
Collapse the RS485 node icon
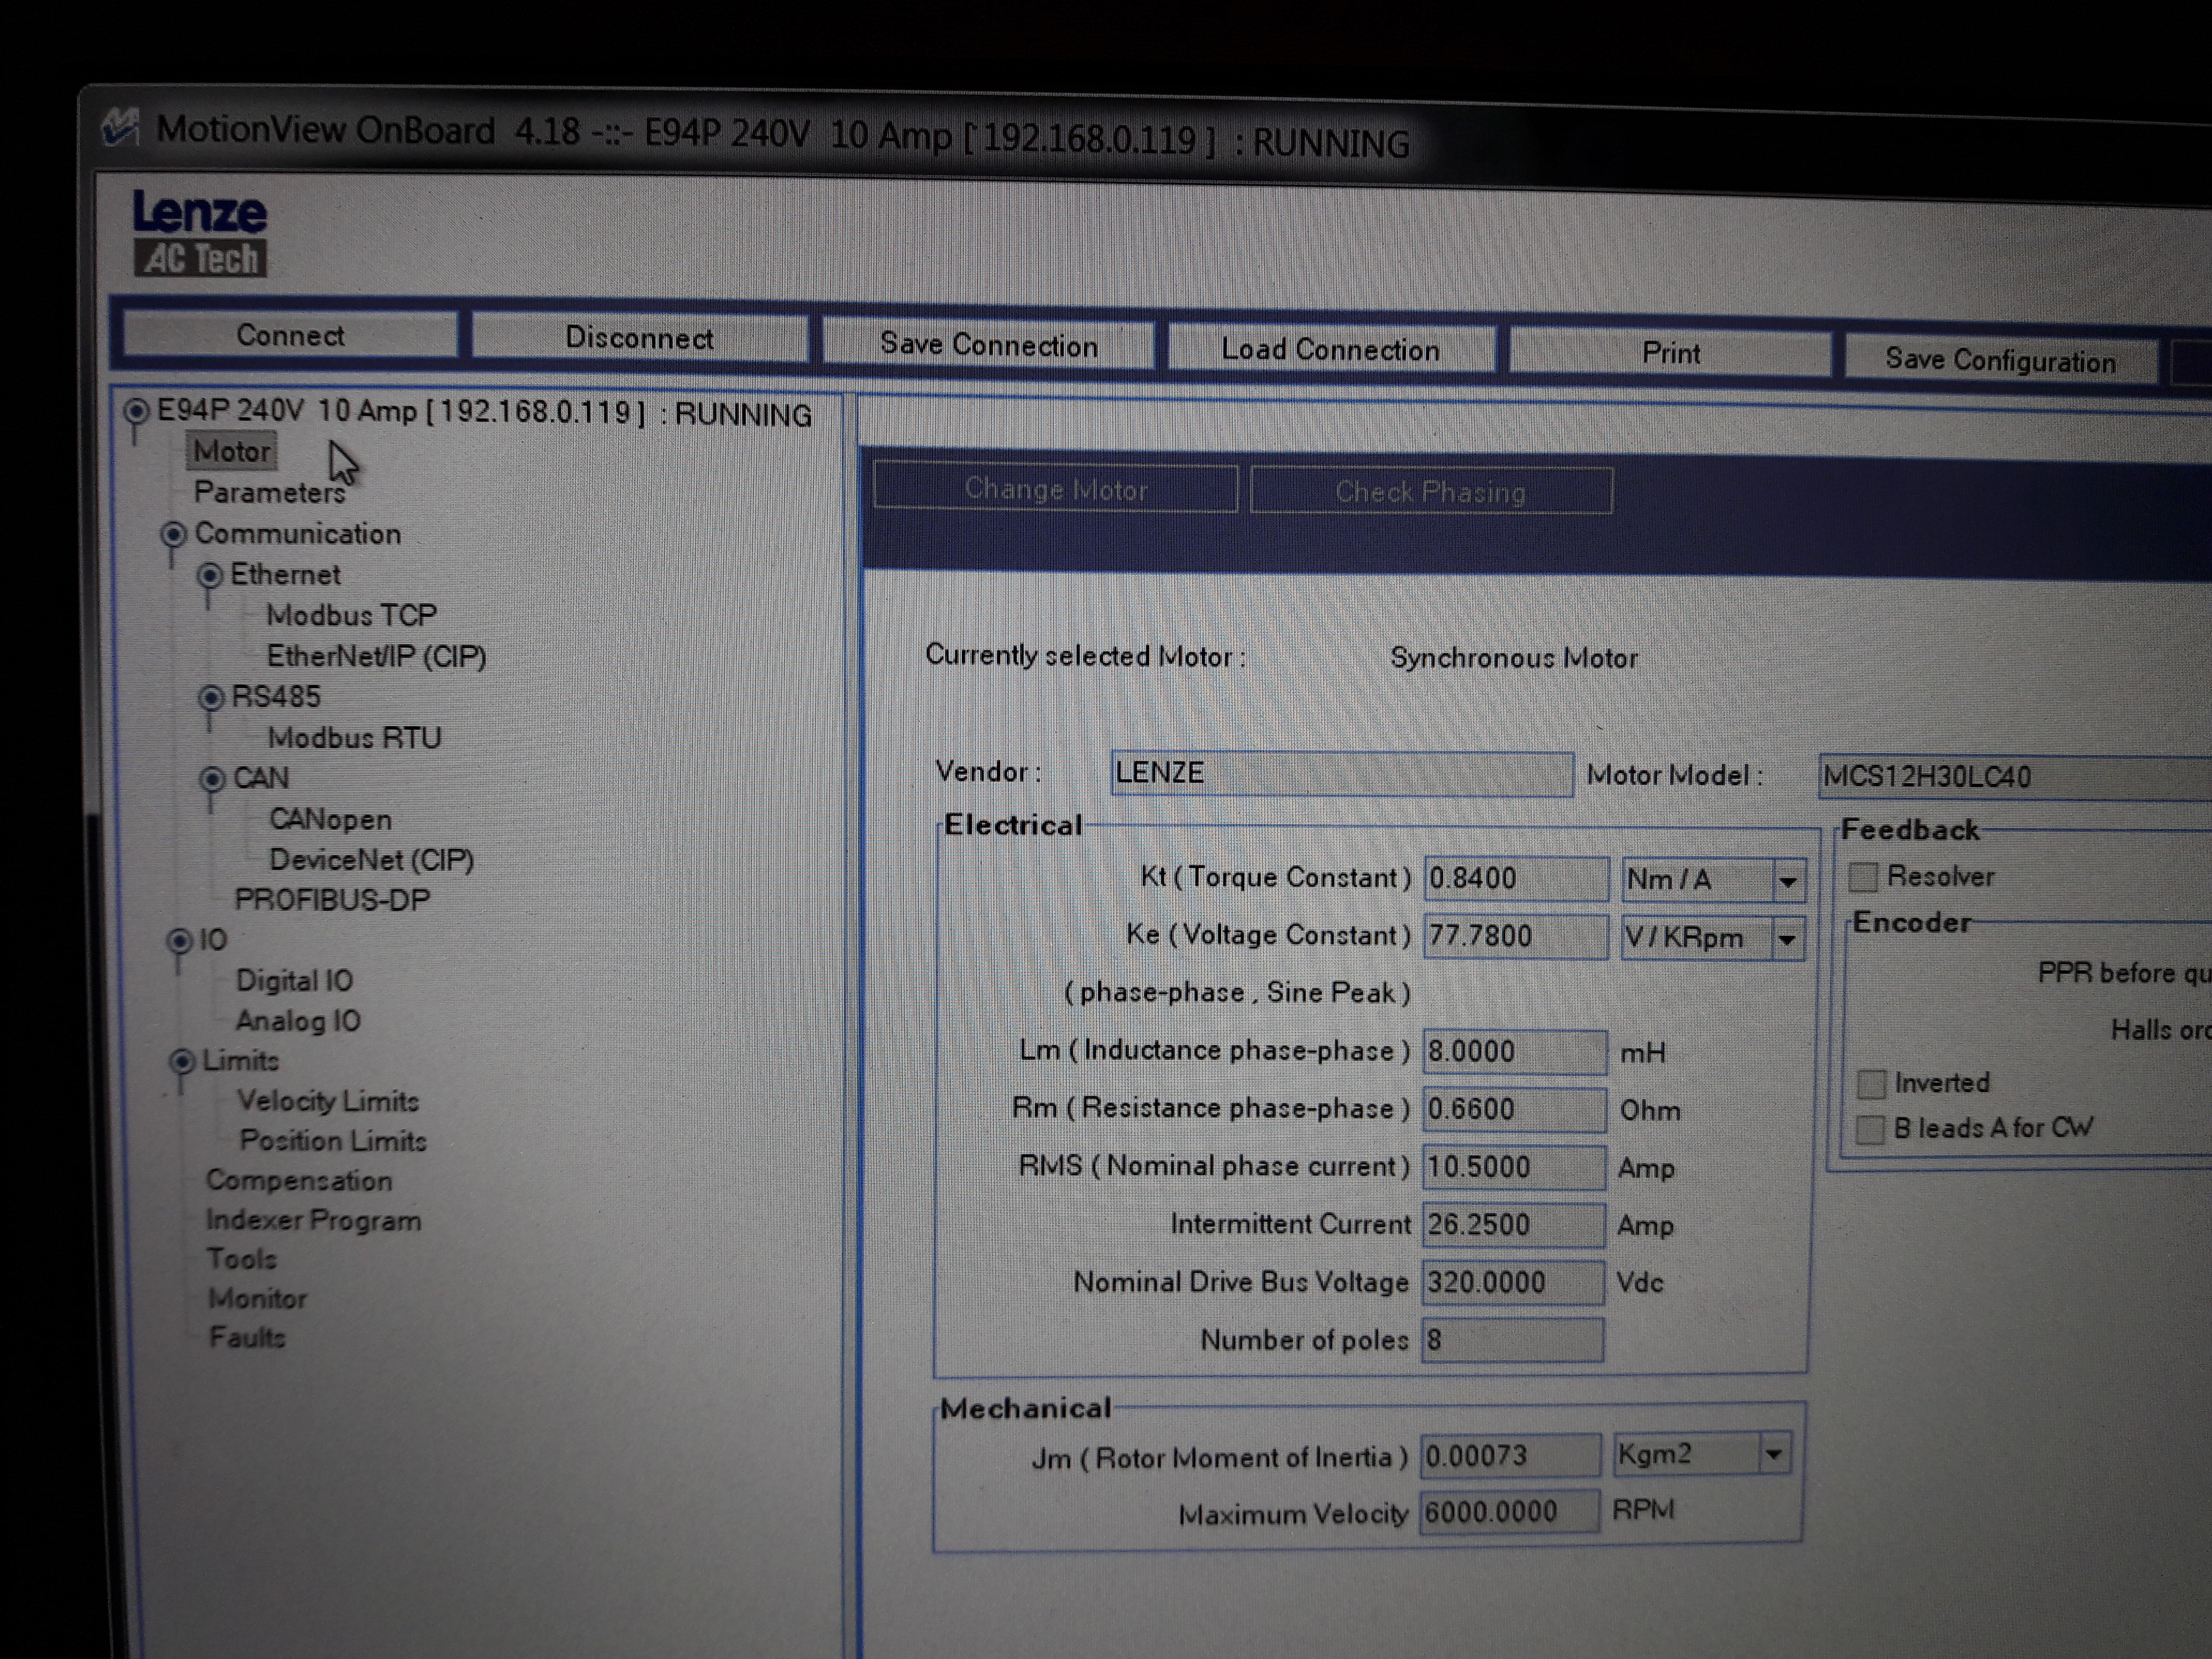coord(210,697)
